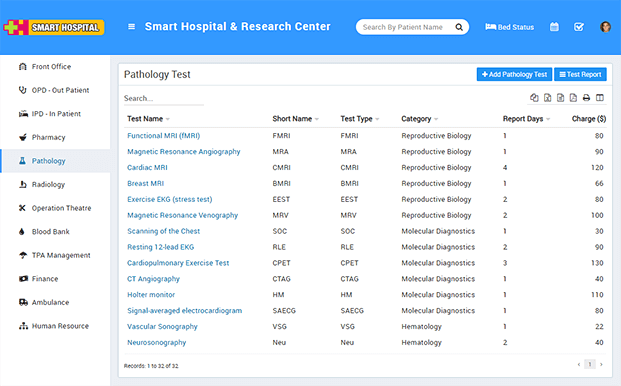Click the OPD stethoscope icon
Screen dimensions: 621x386
pyautogui.click(x=23, y=90)
